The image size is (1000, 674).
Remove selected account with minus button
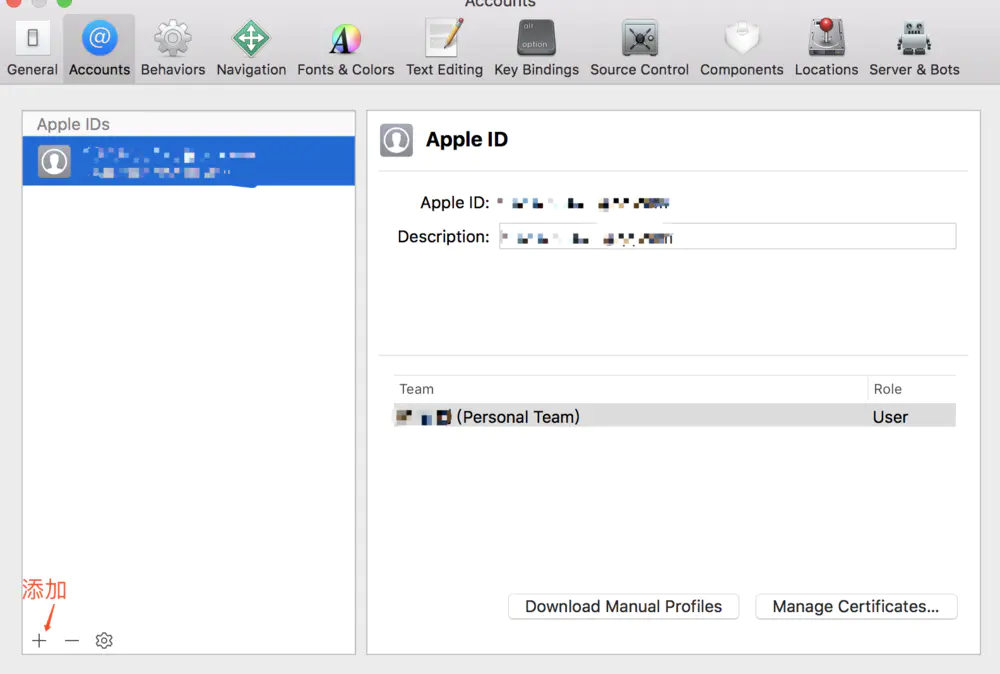(72, 640)
